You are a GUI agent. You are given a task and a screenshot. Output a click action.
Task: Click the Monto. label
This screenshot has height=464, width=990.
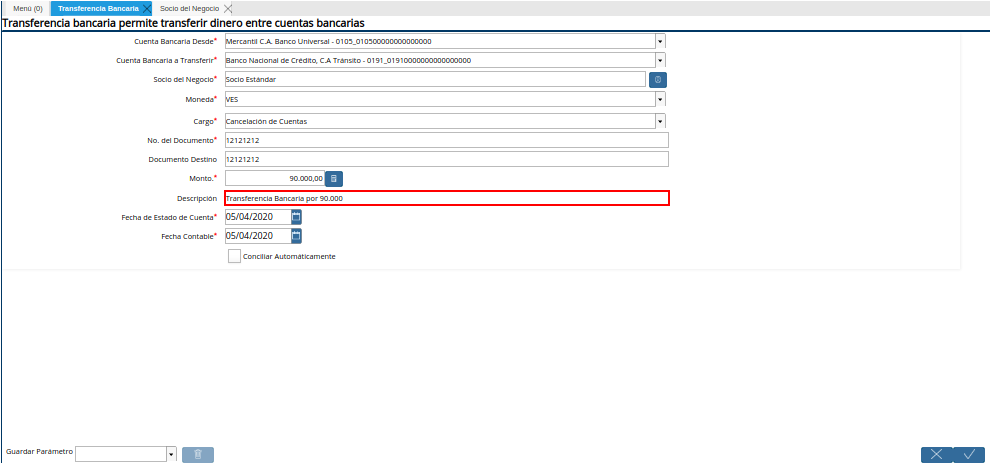201,179
